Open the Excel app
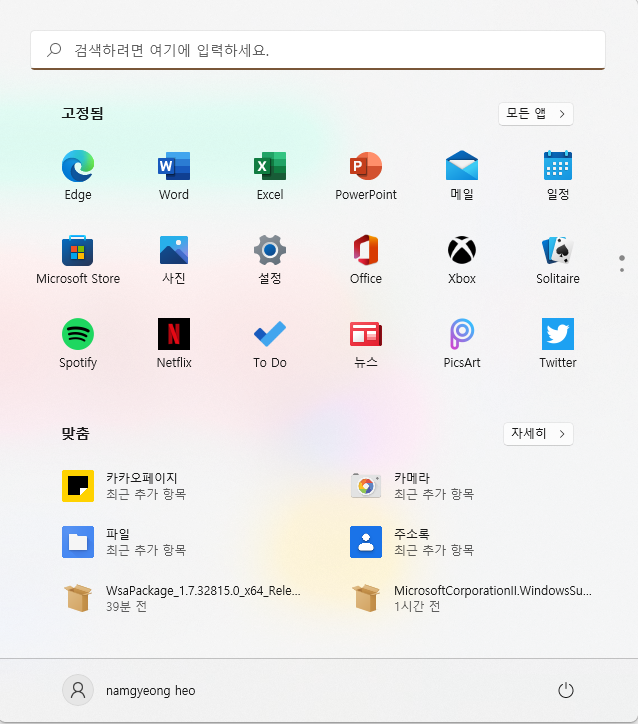This screenshot has width=638, height=724. pyautogui.click(x=270, y=175)
